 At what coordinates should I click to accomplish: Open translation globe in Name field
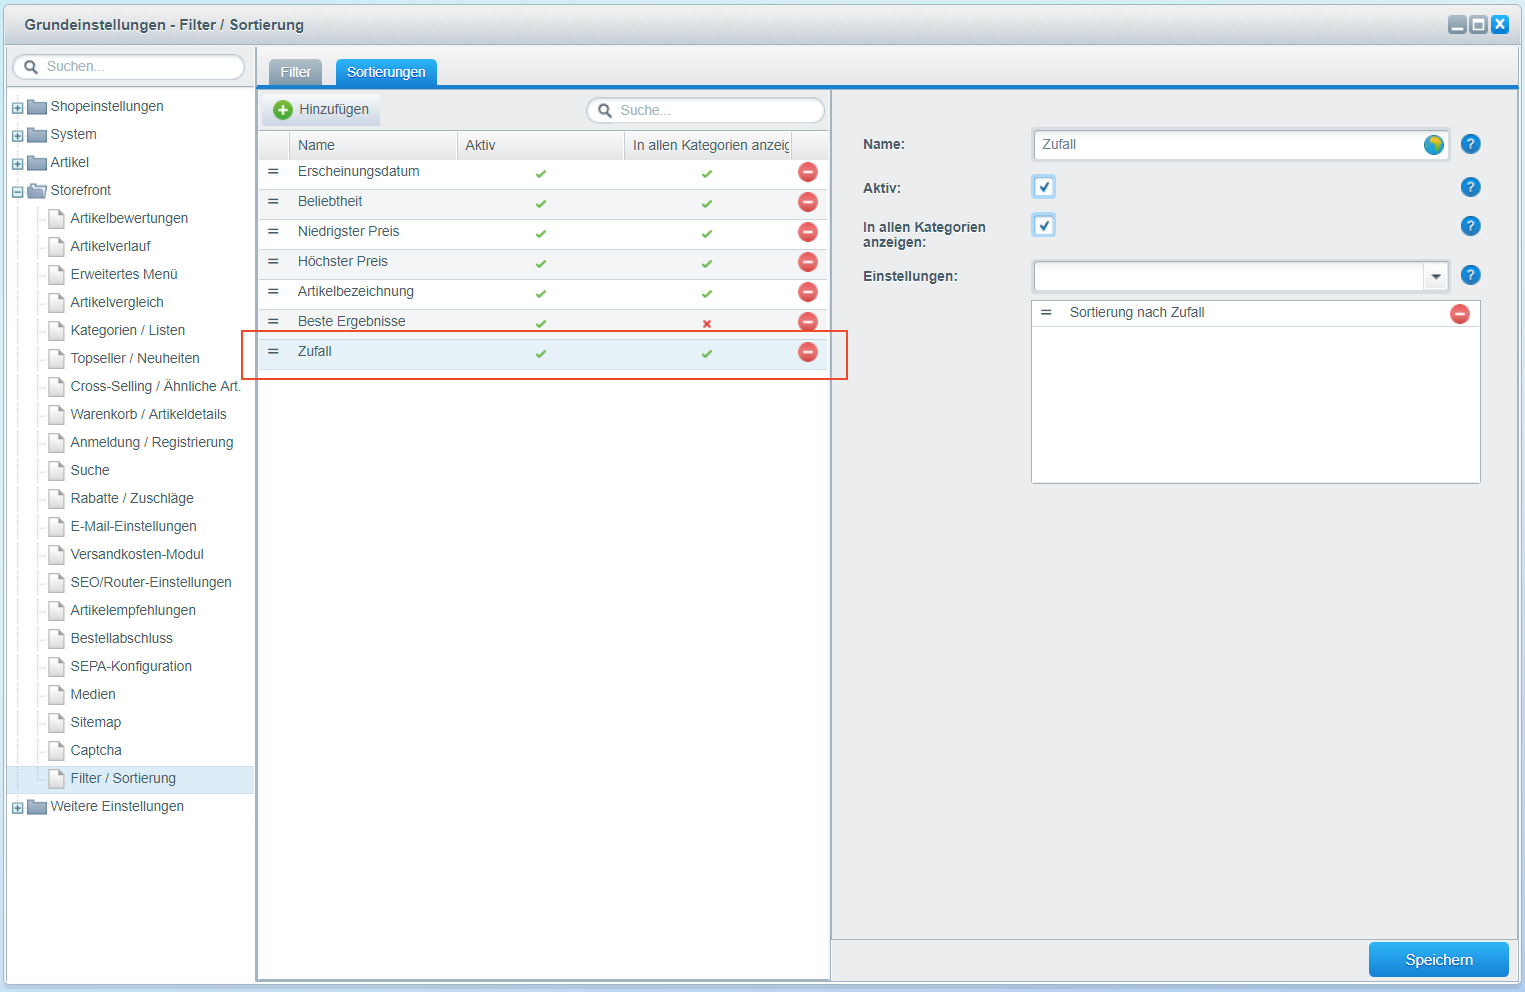point(1433,145)
